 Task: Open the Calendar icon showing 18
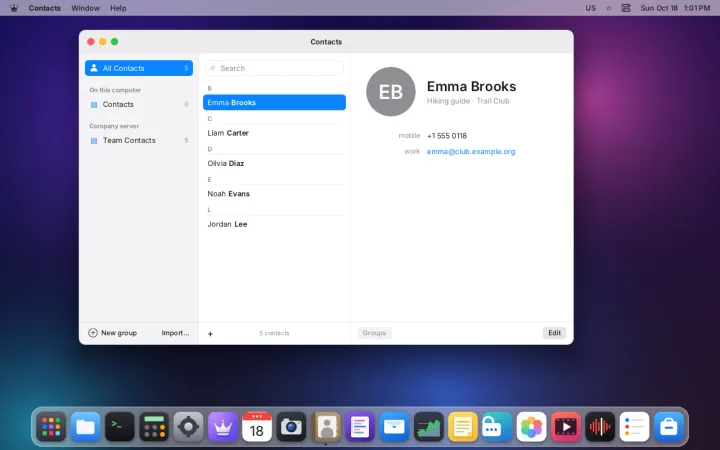pyautogui.click(x=257, y=427)
